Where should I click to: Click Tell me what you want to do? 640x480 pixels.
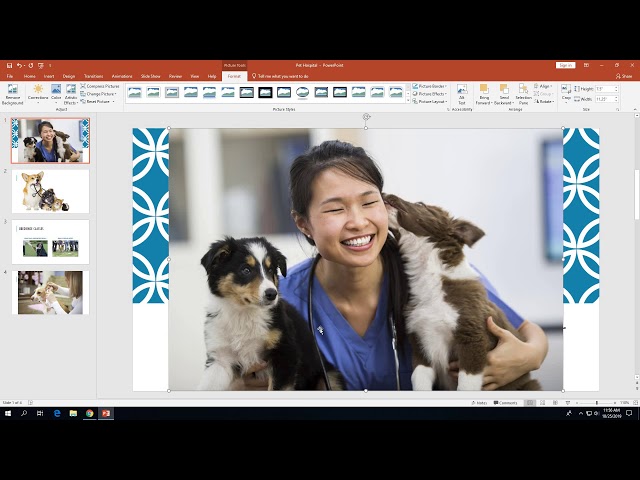(280, 76)
